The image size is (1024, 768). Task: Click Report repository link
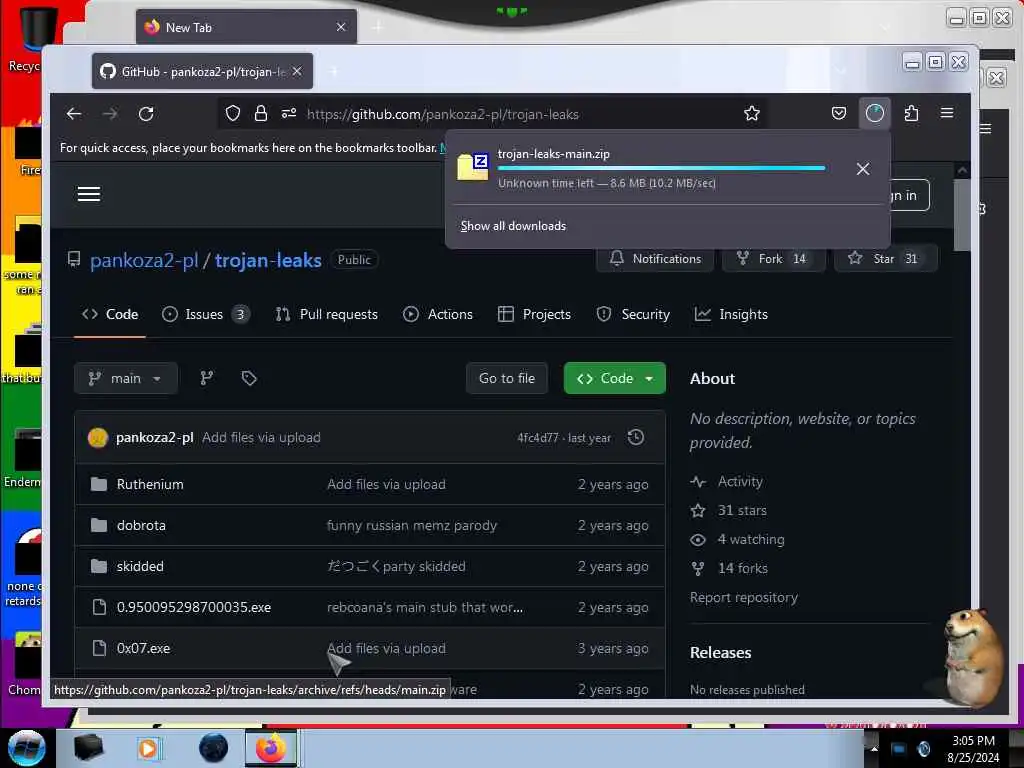[x=744, y=597]
